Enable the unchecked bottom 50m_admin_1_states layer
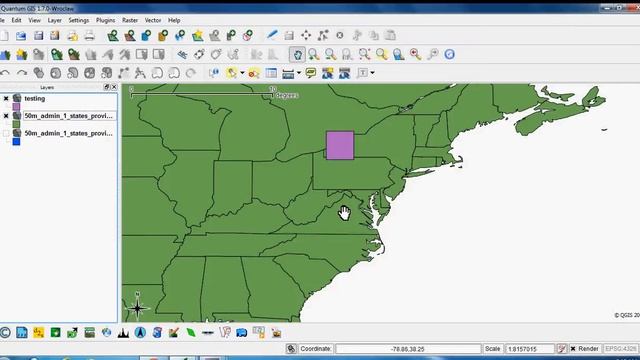 pos(6,133)
